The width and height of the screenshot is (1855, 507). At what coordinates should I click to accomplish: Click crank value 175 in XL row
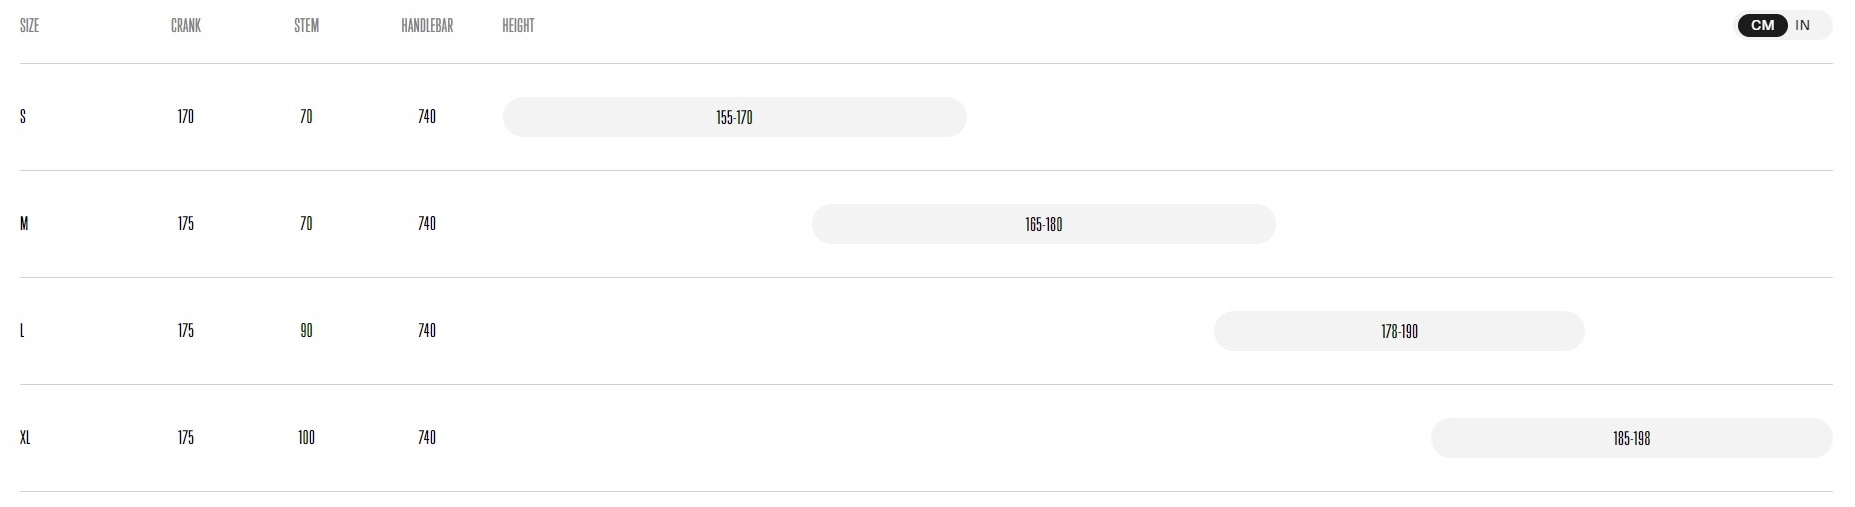click(x=186, y=438)
